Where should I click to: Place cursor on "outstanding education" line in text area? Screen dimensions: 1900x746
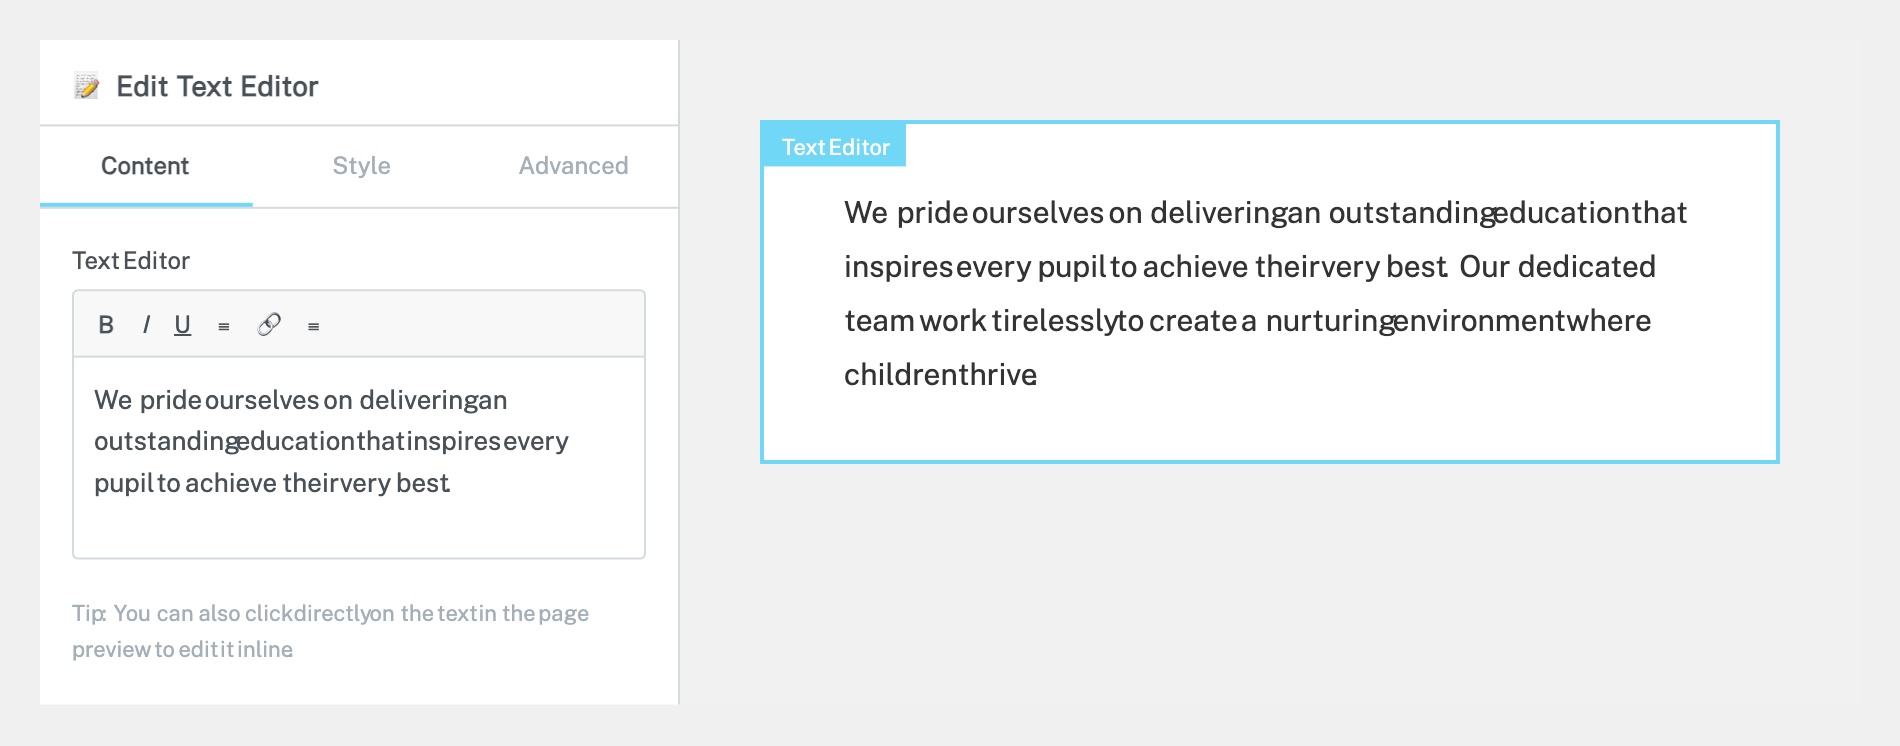click(331, 441)
